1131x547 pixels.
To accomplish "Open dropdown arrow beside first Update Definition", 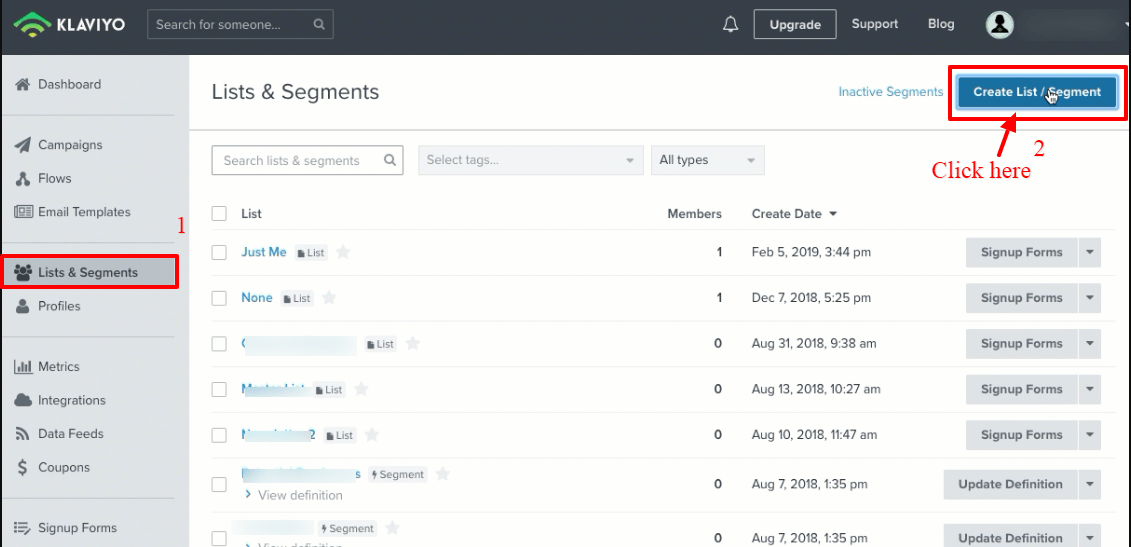I will (x=1090, y=484).
